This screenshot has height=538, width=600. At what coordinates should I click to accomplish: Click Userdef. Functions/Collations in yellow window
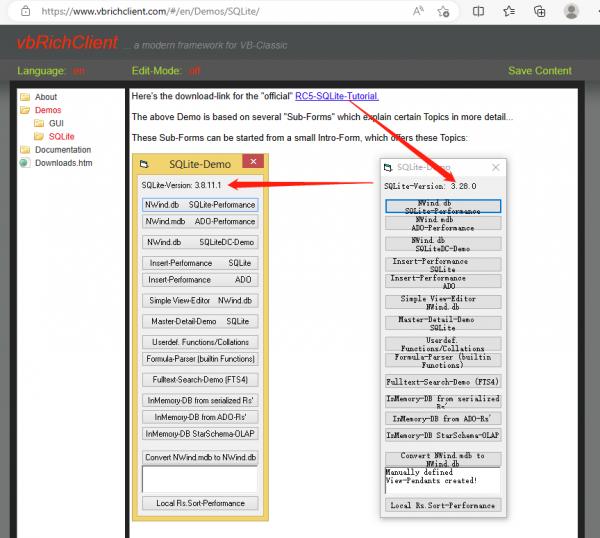[200, 342]
